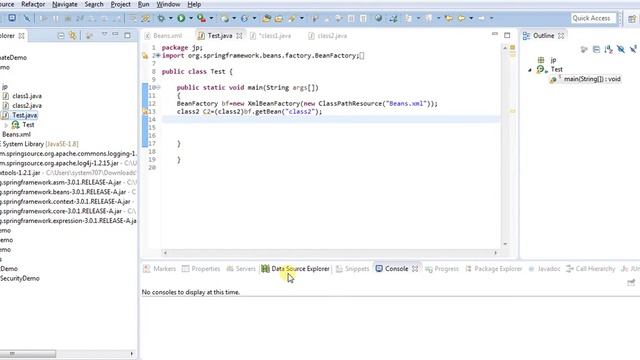
Task: Maximize the editor area
Action: (507, 36)
